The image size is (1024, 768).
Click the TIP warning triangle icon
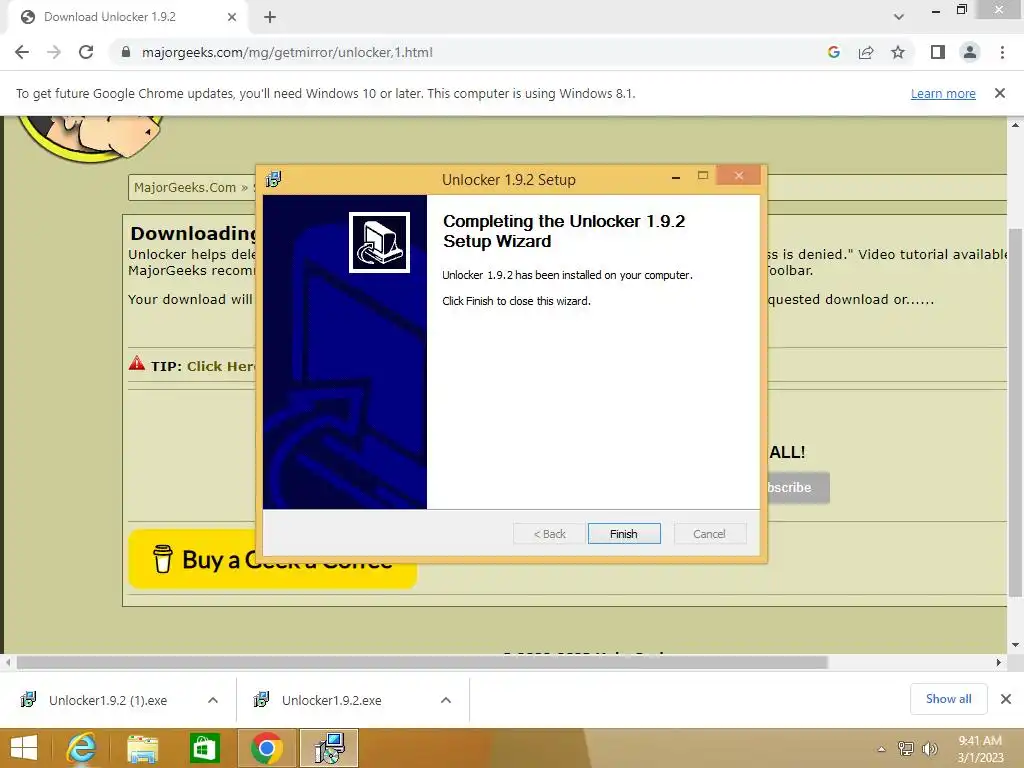[x=136, y=364]
